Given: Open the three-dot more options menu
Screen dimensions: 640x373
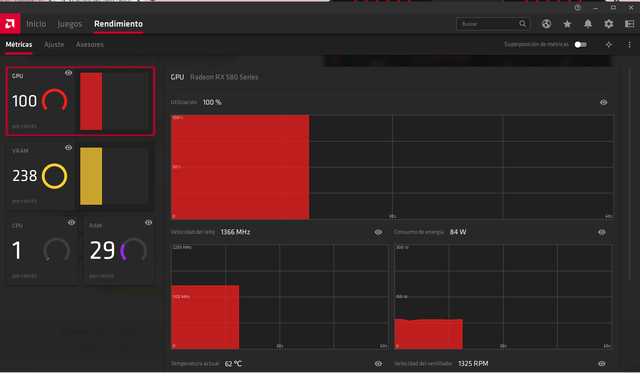Looking at the screenshot, I should 629,44.
